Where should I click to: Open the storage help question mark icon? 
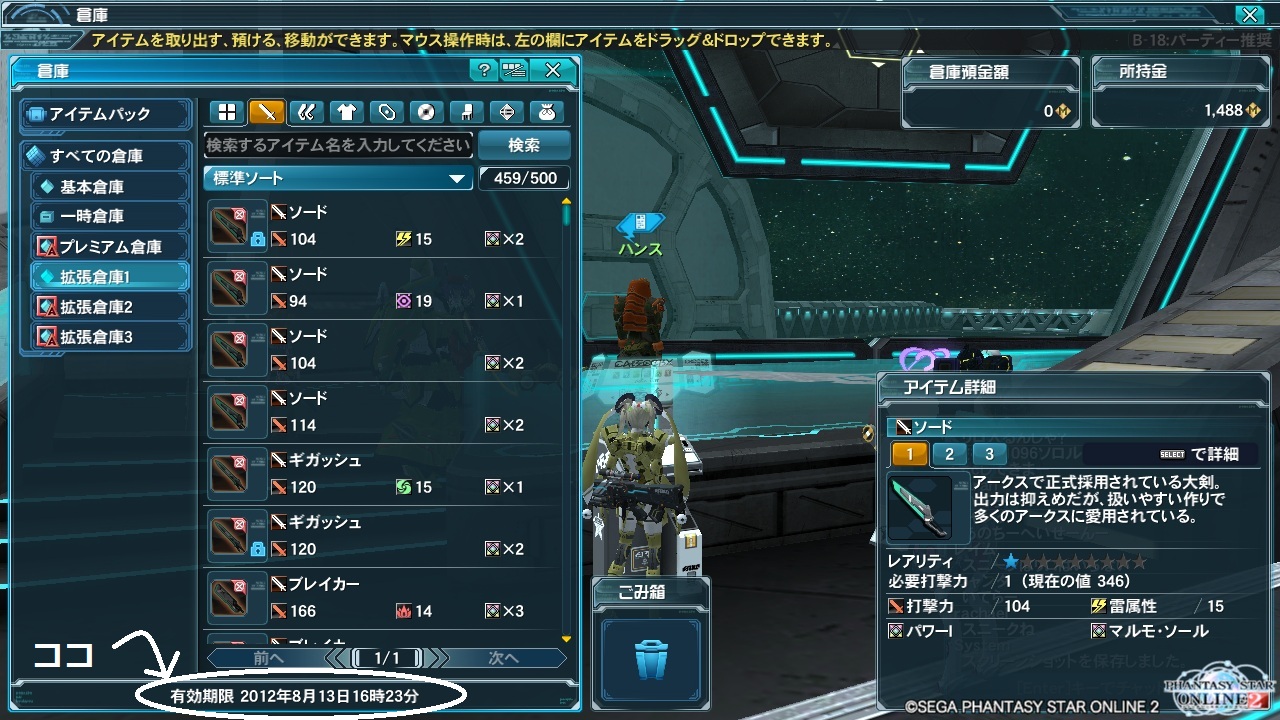tap(484, 70)
